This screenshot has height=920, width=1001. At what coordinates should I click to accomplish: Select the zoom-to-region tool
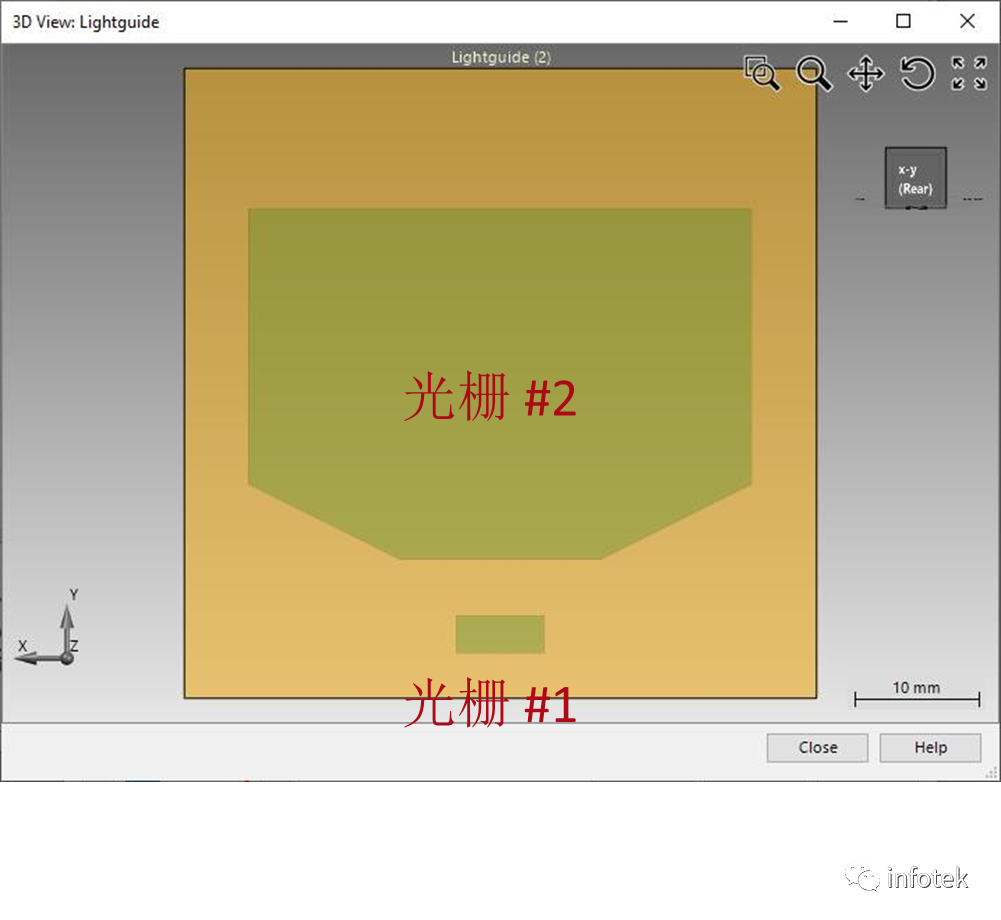click(762, 74)
